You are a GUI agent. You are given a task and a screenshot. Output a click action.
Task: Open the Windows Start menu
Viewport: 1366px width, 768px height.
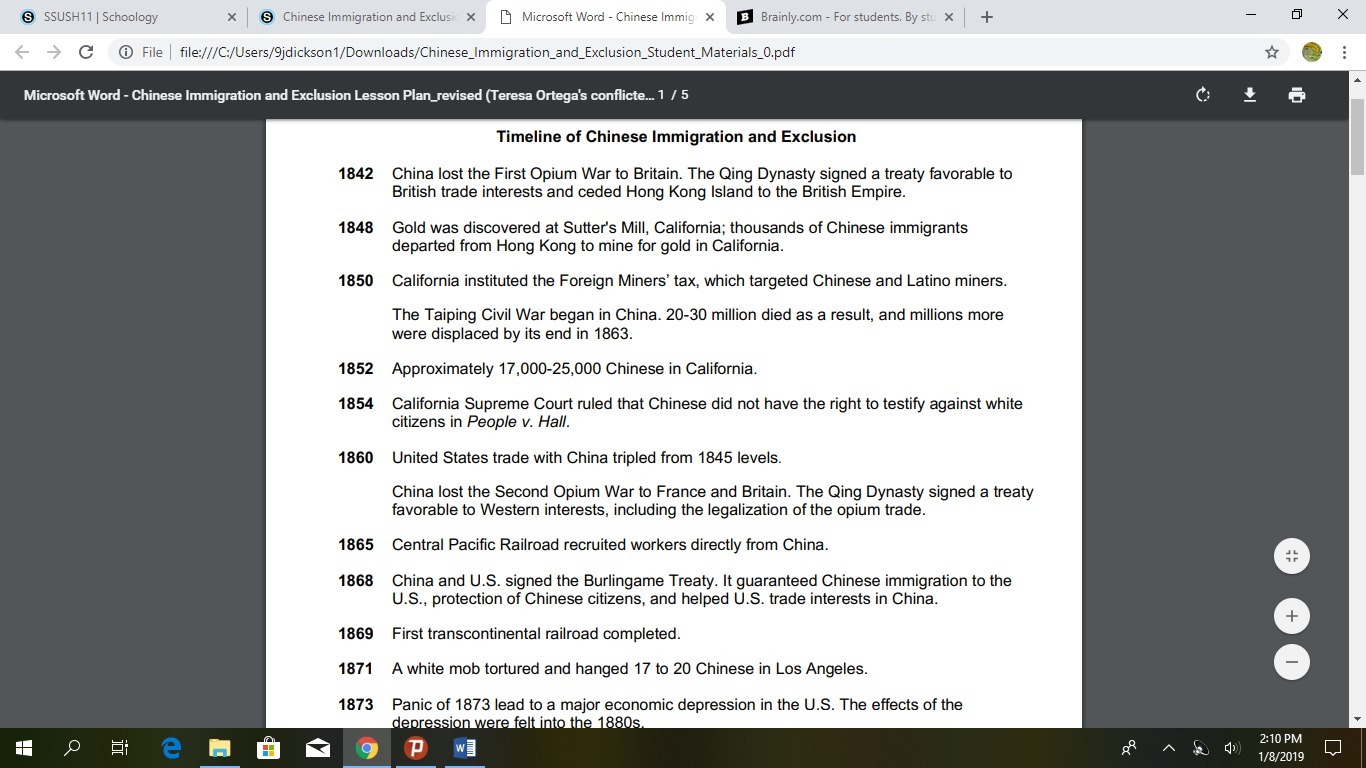coord(24,748)
